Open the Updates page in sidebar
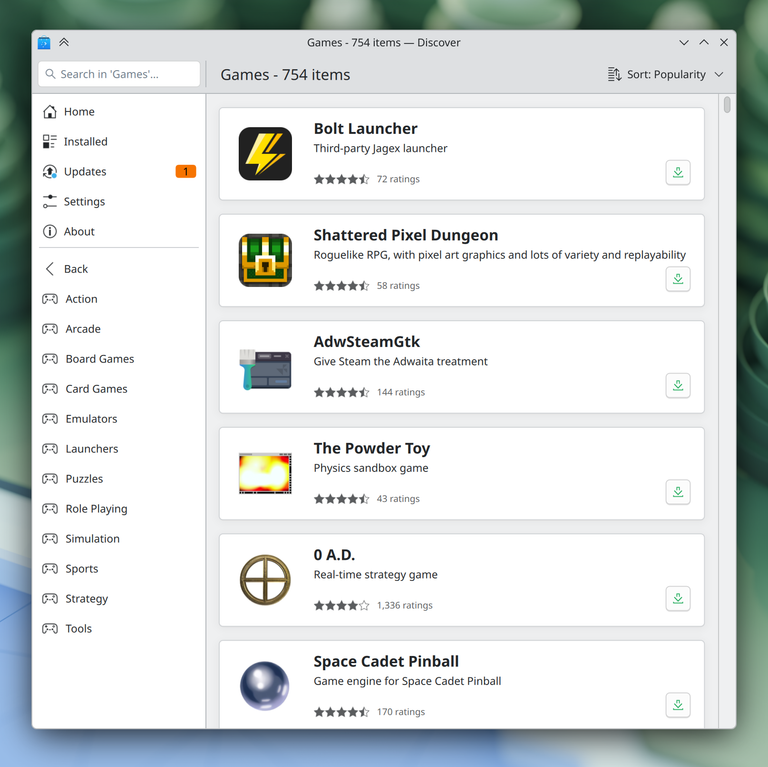 85,172
